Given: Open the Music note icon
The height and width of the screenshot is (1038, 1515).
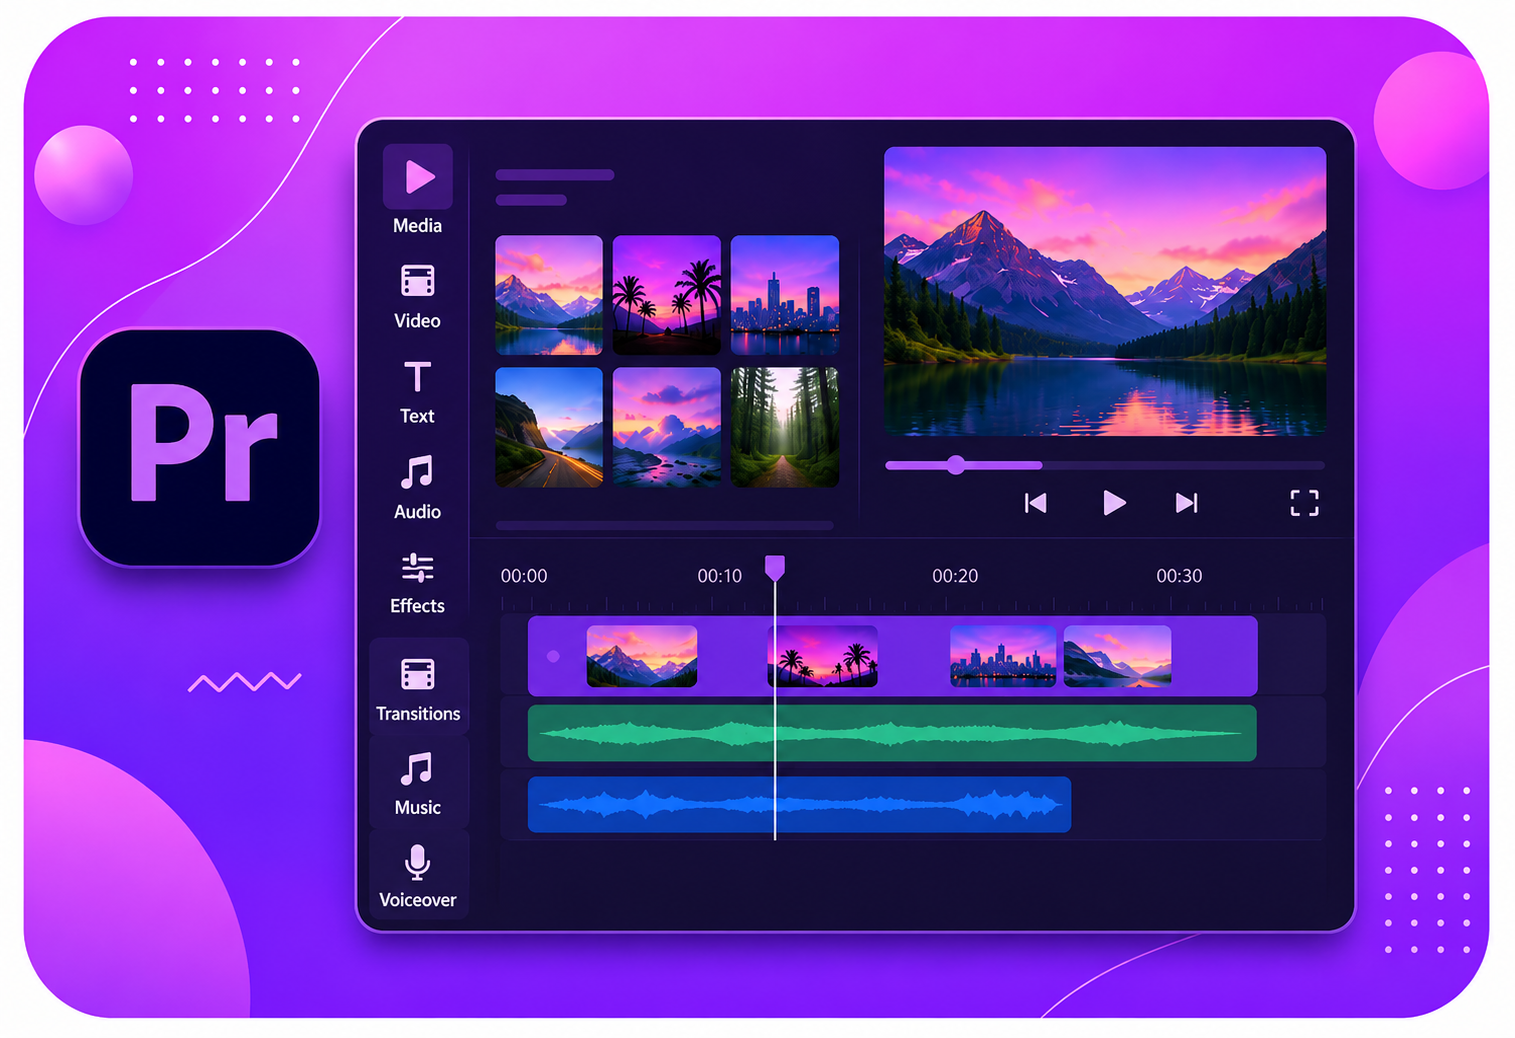Looking at the screenshot, I should pyautogui.click(x=417, y=769).
